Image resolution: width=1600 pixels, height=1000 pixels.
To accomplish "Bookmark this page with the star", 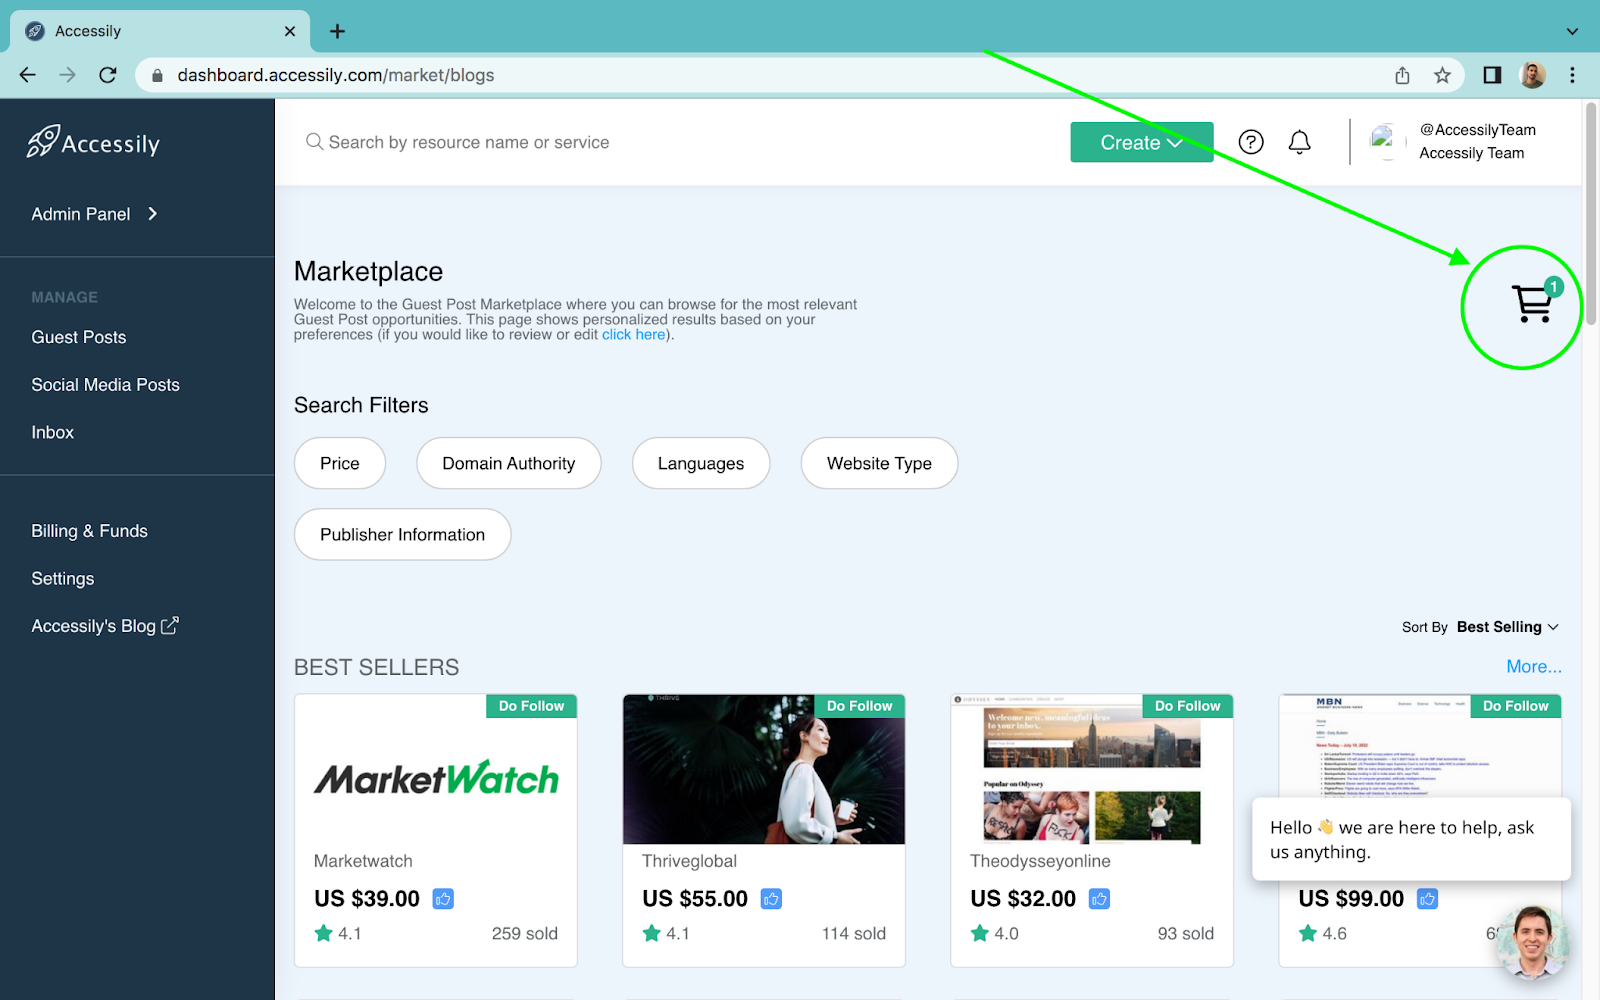I will (1442, 75).
